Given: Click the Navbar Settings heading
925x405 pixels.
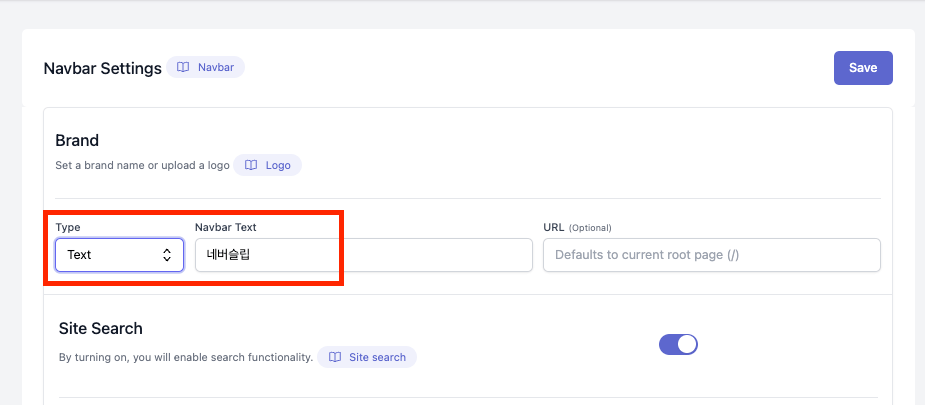Looking at the screenshot, I should point(103,68).
